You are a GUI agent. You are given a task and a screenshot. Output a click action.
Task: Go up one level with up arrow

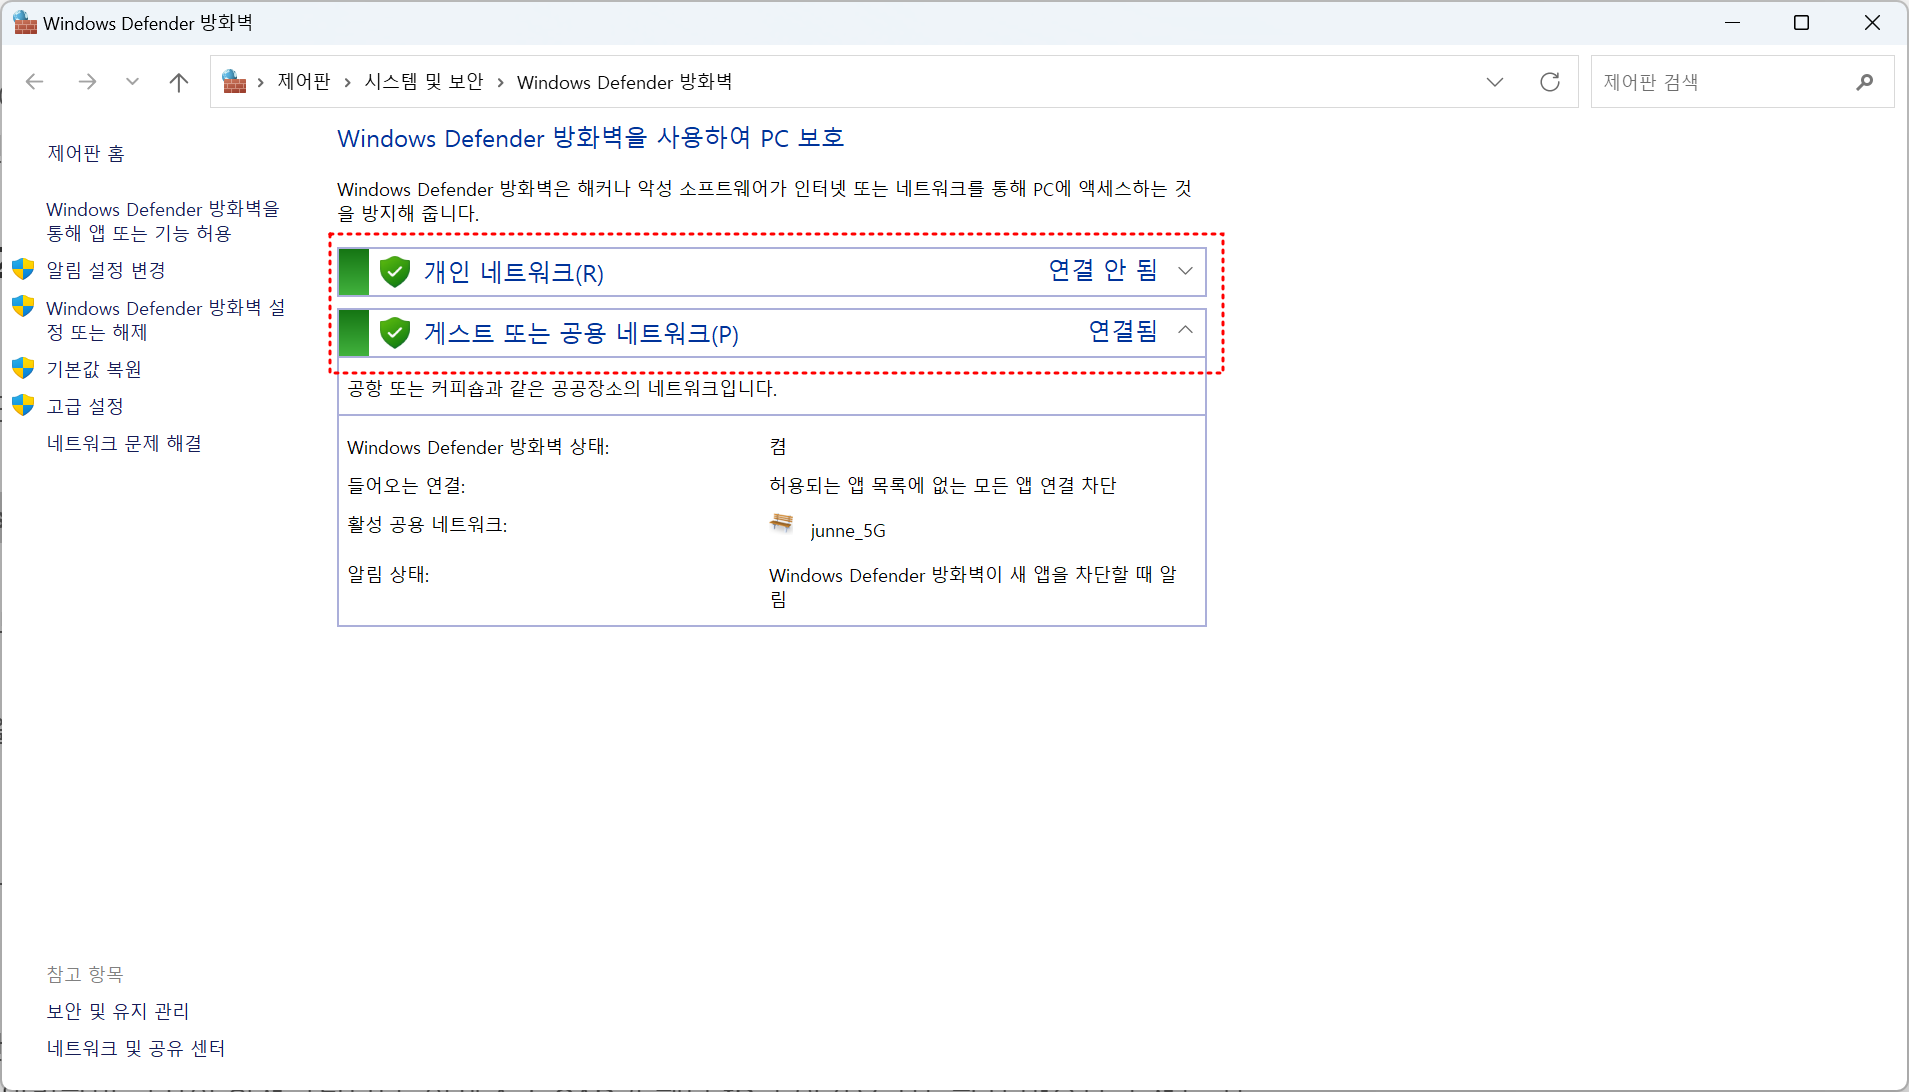(x=179, y=82)
